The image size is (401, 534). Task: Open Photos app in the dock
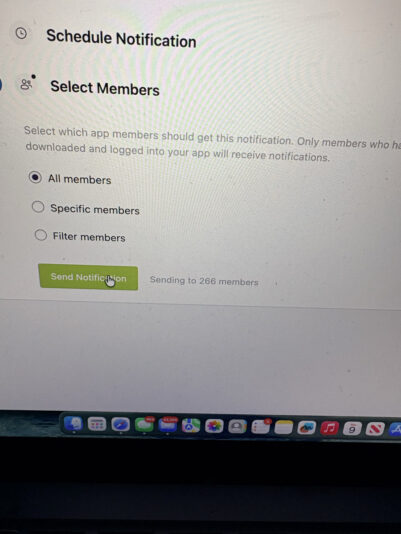(214, 426)
